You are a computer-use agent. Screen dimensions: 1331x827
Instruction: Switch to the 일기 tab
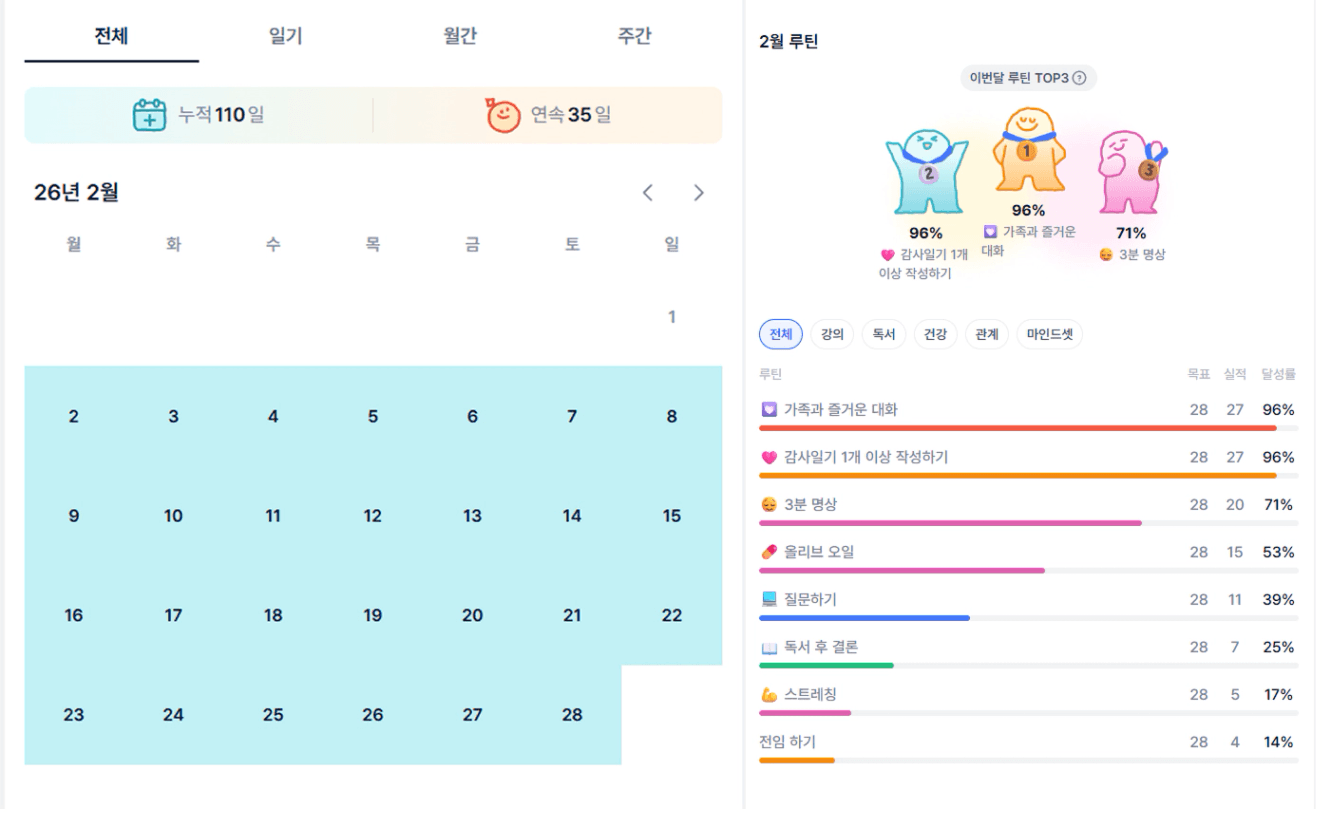286,37
